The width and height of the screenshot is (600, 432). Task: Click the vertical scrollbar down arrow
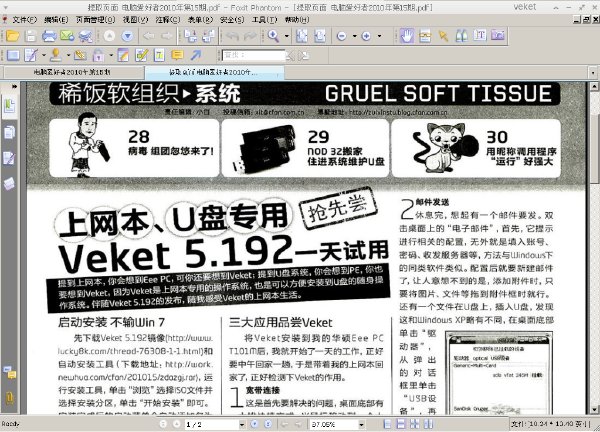pyautogui.click(x=595, y=409)
